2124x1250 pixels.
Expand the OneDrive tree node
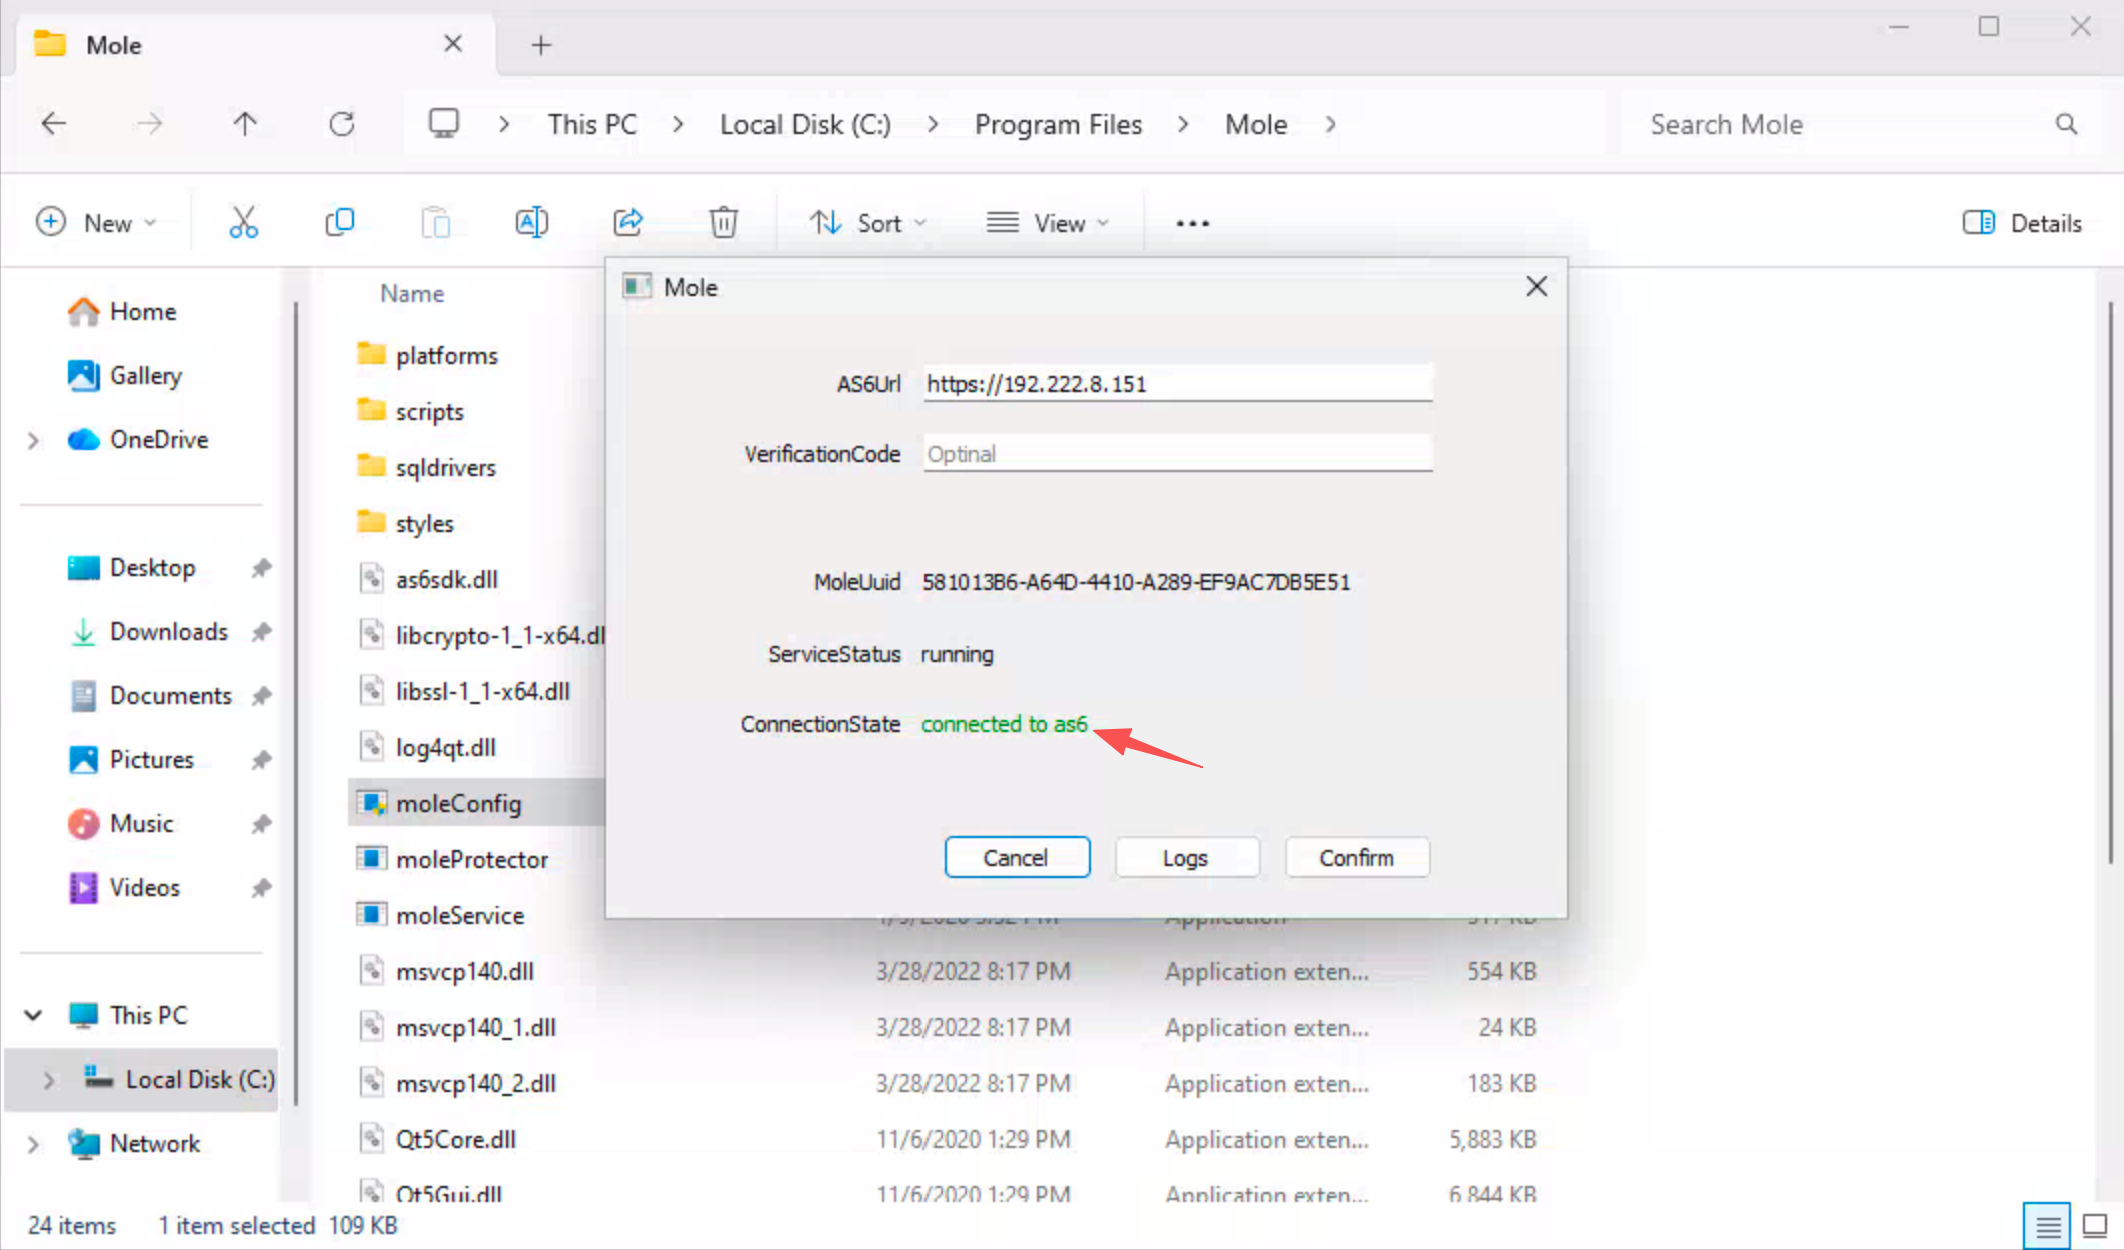33,440
